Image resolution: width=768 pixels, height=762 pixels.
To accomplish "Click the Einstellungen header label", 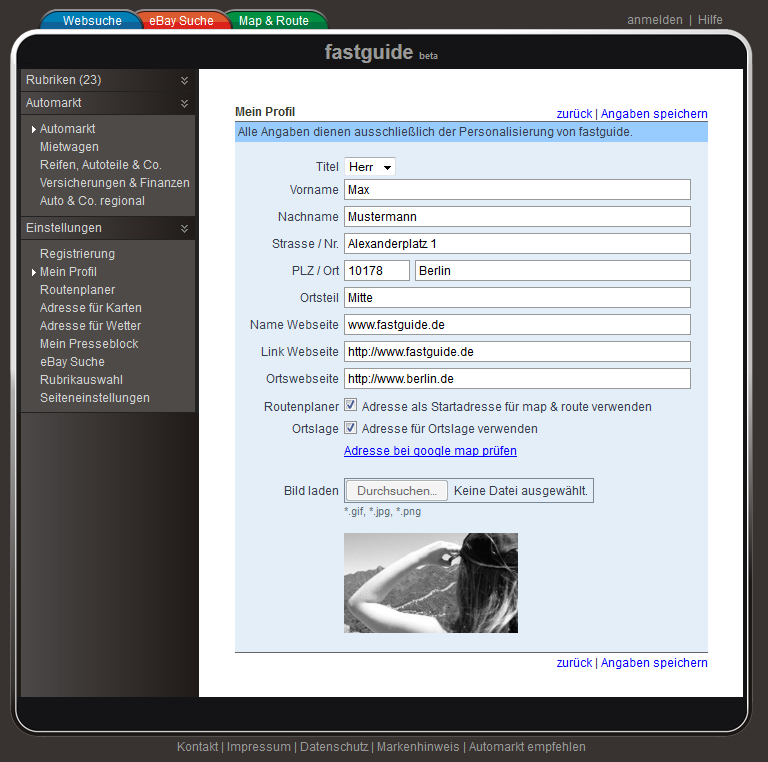I will pos(64,228).
